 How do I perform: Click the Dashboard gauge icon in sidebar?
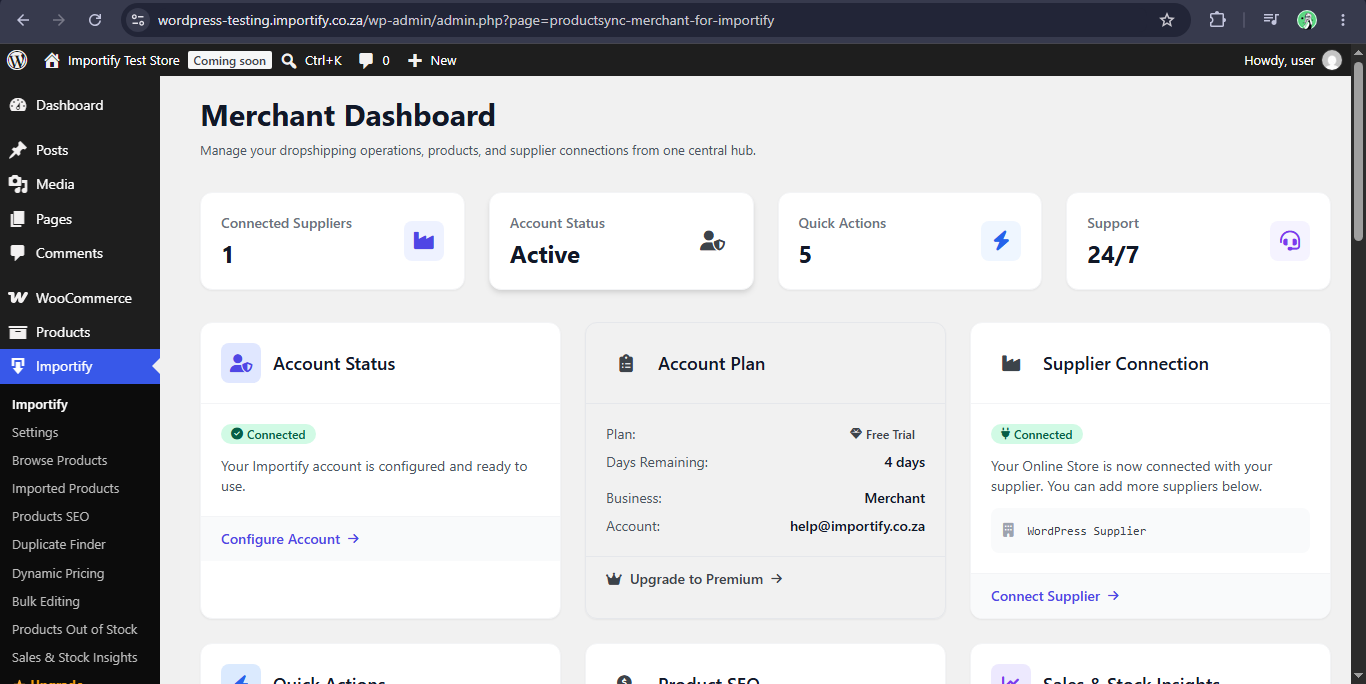[18, 105]
